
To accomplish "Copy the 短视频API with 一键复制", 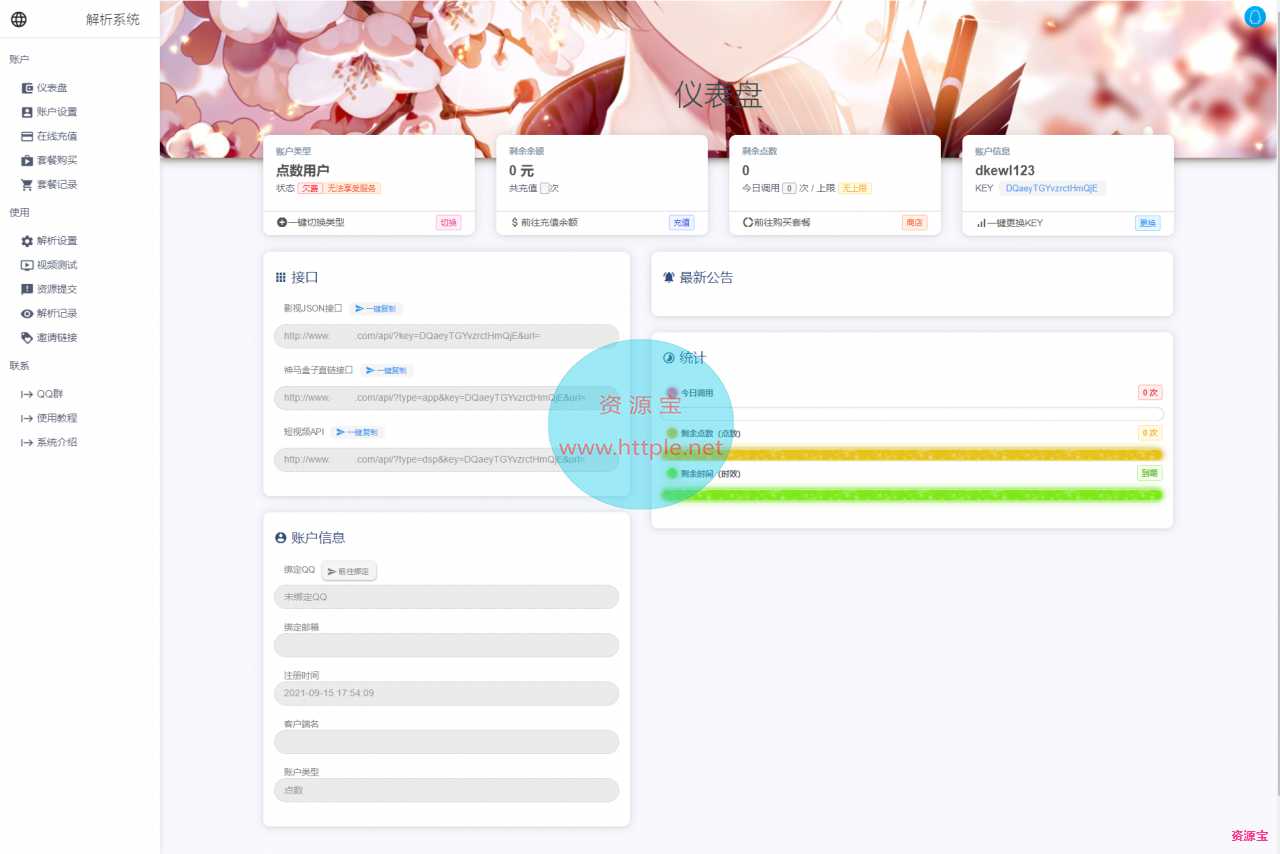I will 357,432.
